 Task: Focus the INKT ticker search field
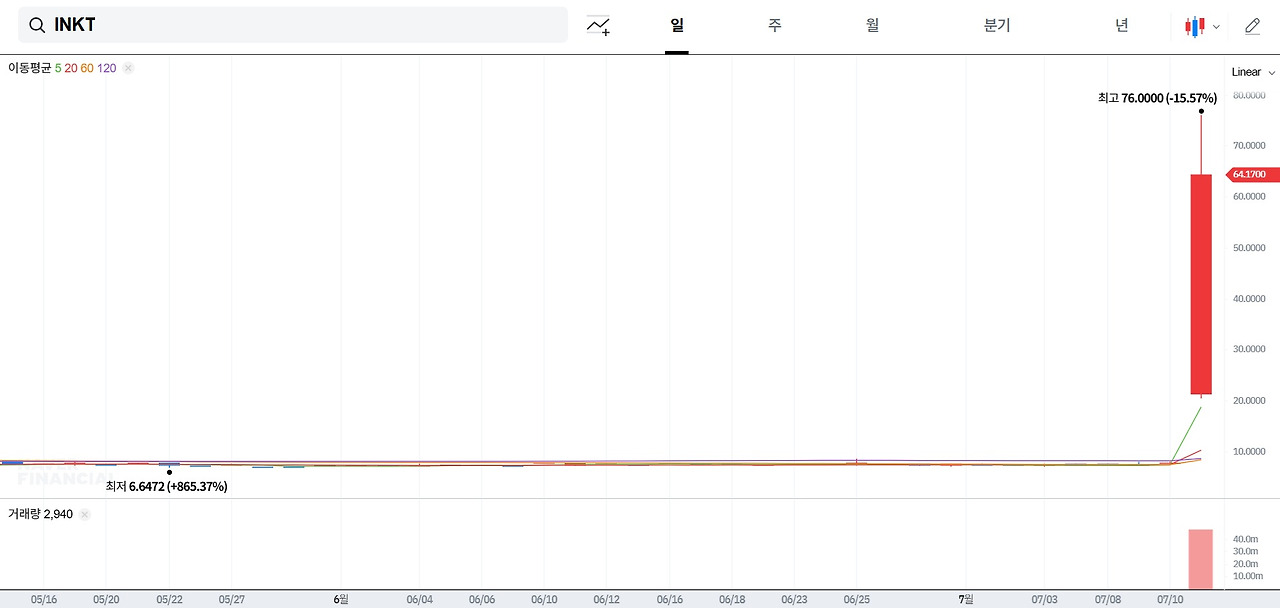pos(293,25)
